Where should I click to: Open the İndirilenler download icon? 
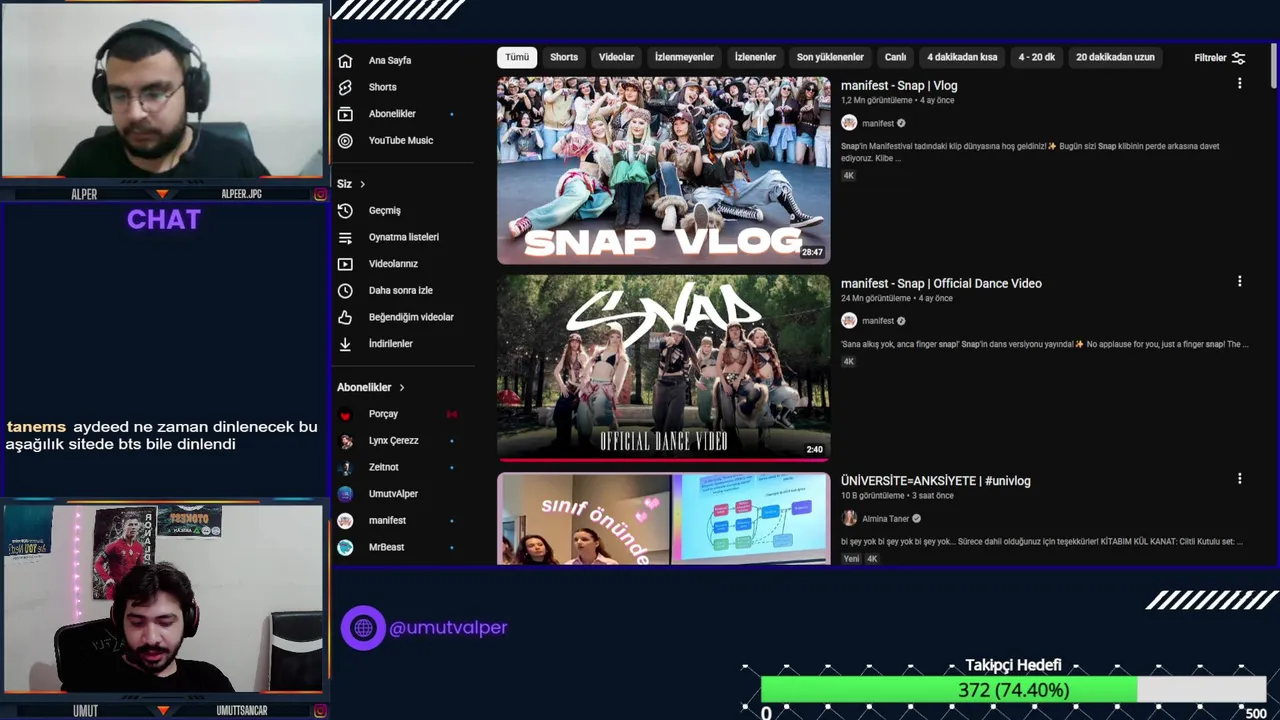345,344
